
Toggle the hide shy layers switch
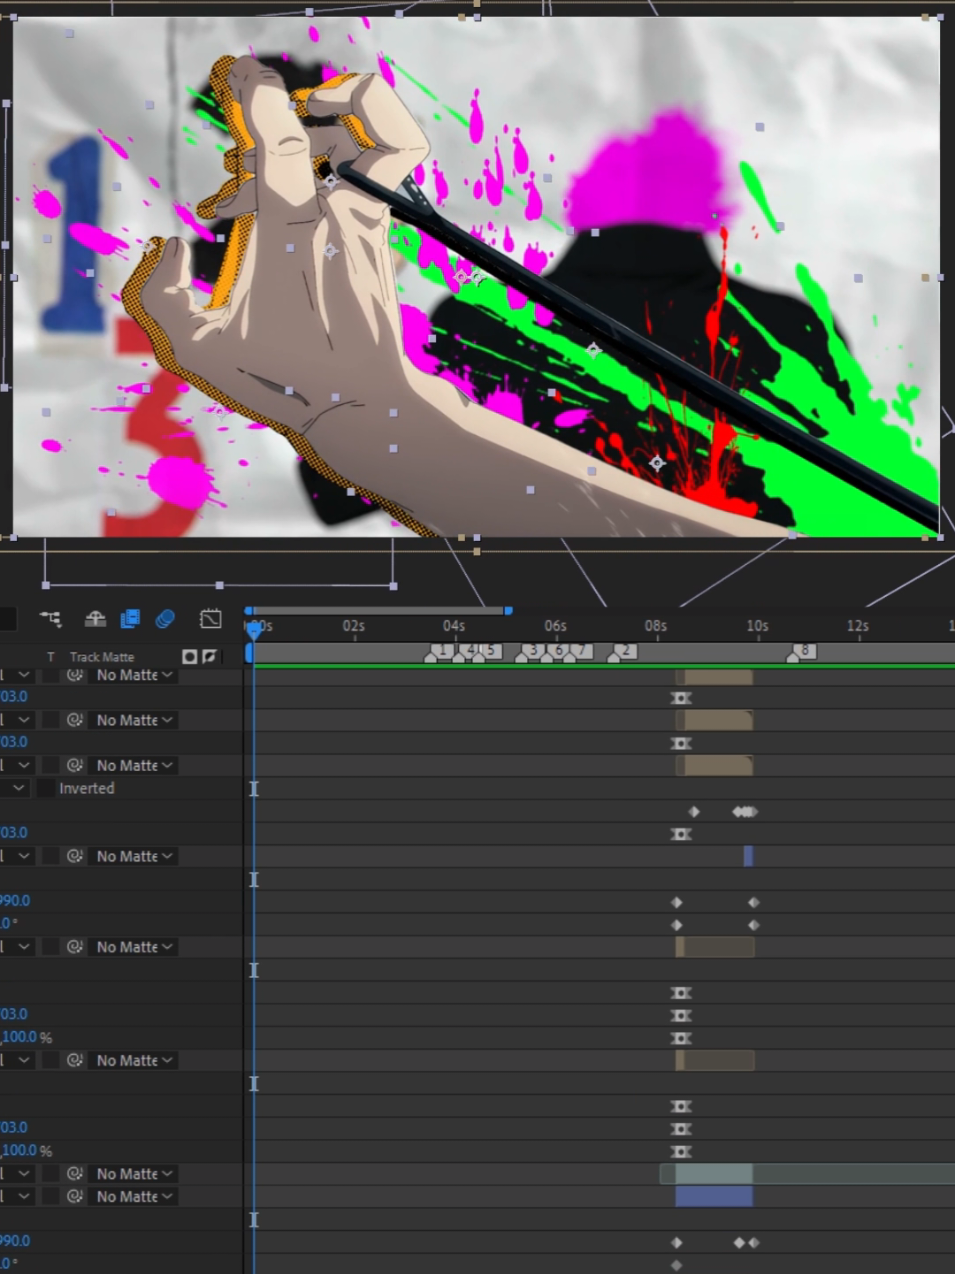[x=95, y=619]
